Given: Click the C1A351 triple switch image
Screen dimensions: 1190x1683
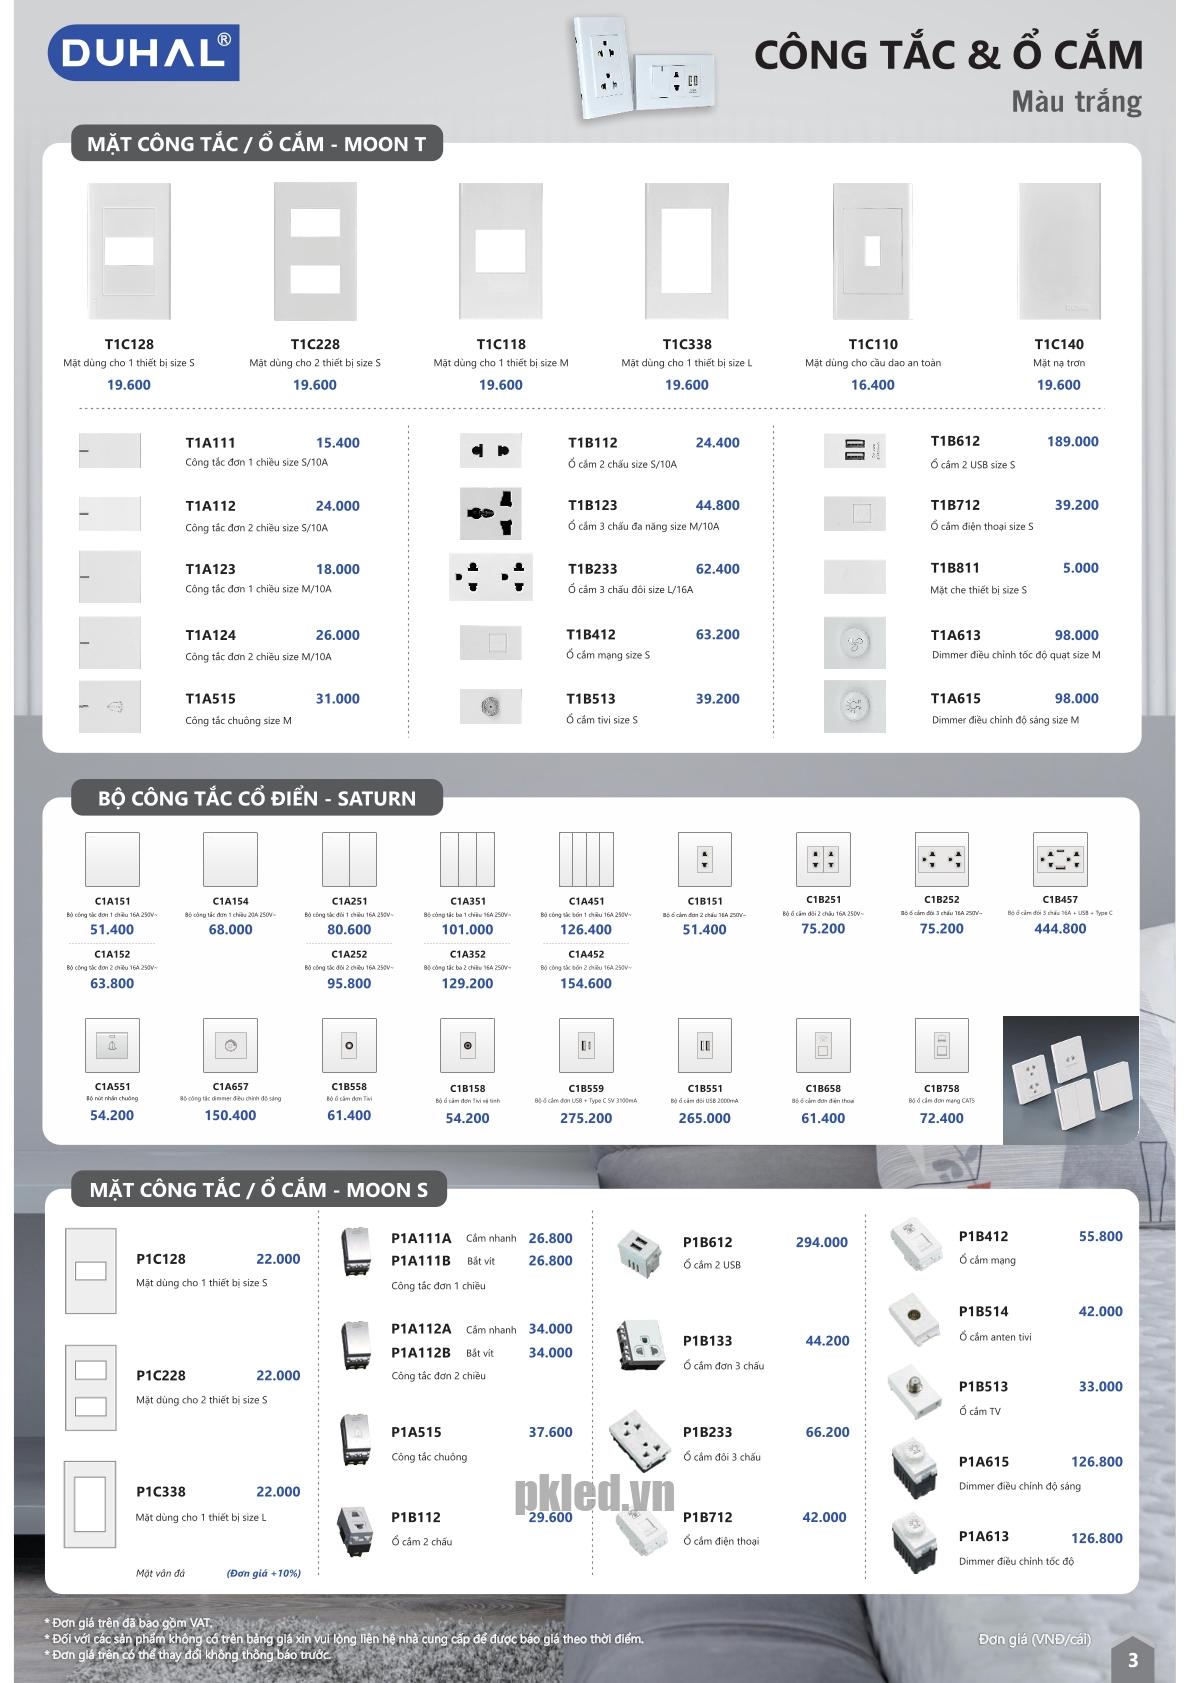Looking at the screenshot, I should point(467,859).
